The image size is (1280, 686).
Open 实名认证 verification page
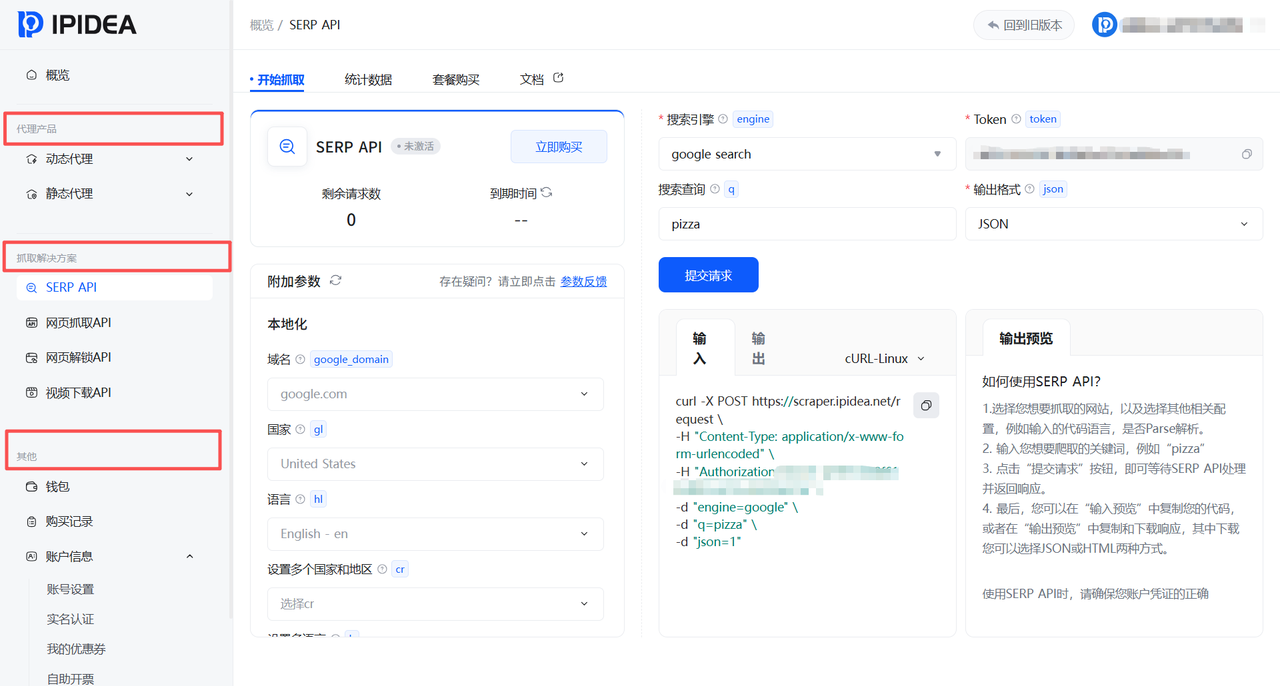pos(70,619)
